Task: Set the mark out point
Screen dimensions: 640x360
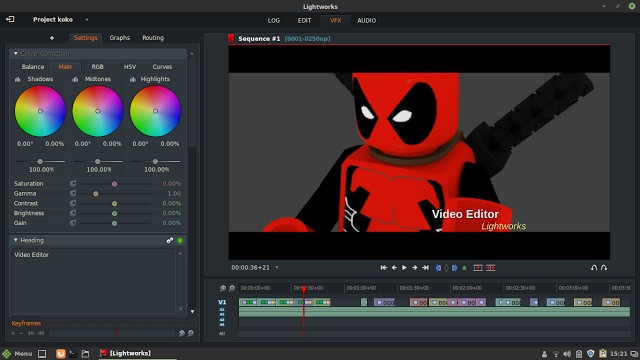Action: [454, 268]
